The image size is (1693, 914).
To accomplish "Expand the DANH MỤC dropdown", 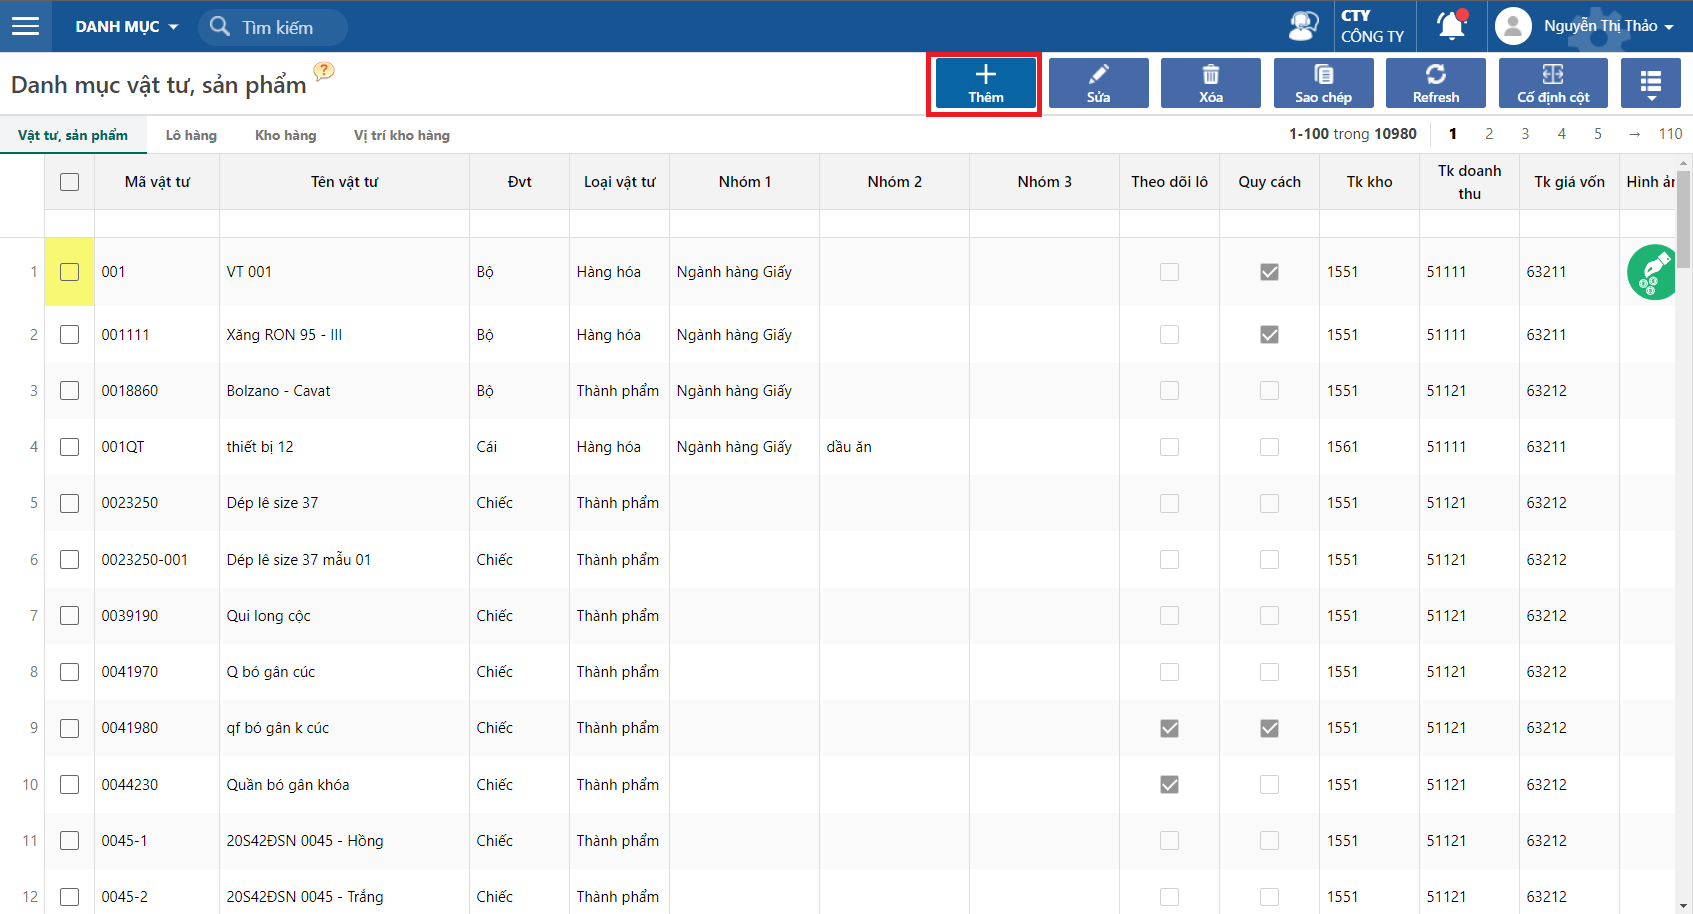I will pos(126,27).
